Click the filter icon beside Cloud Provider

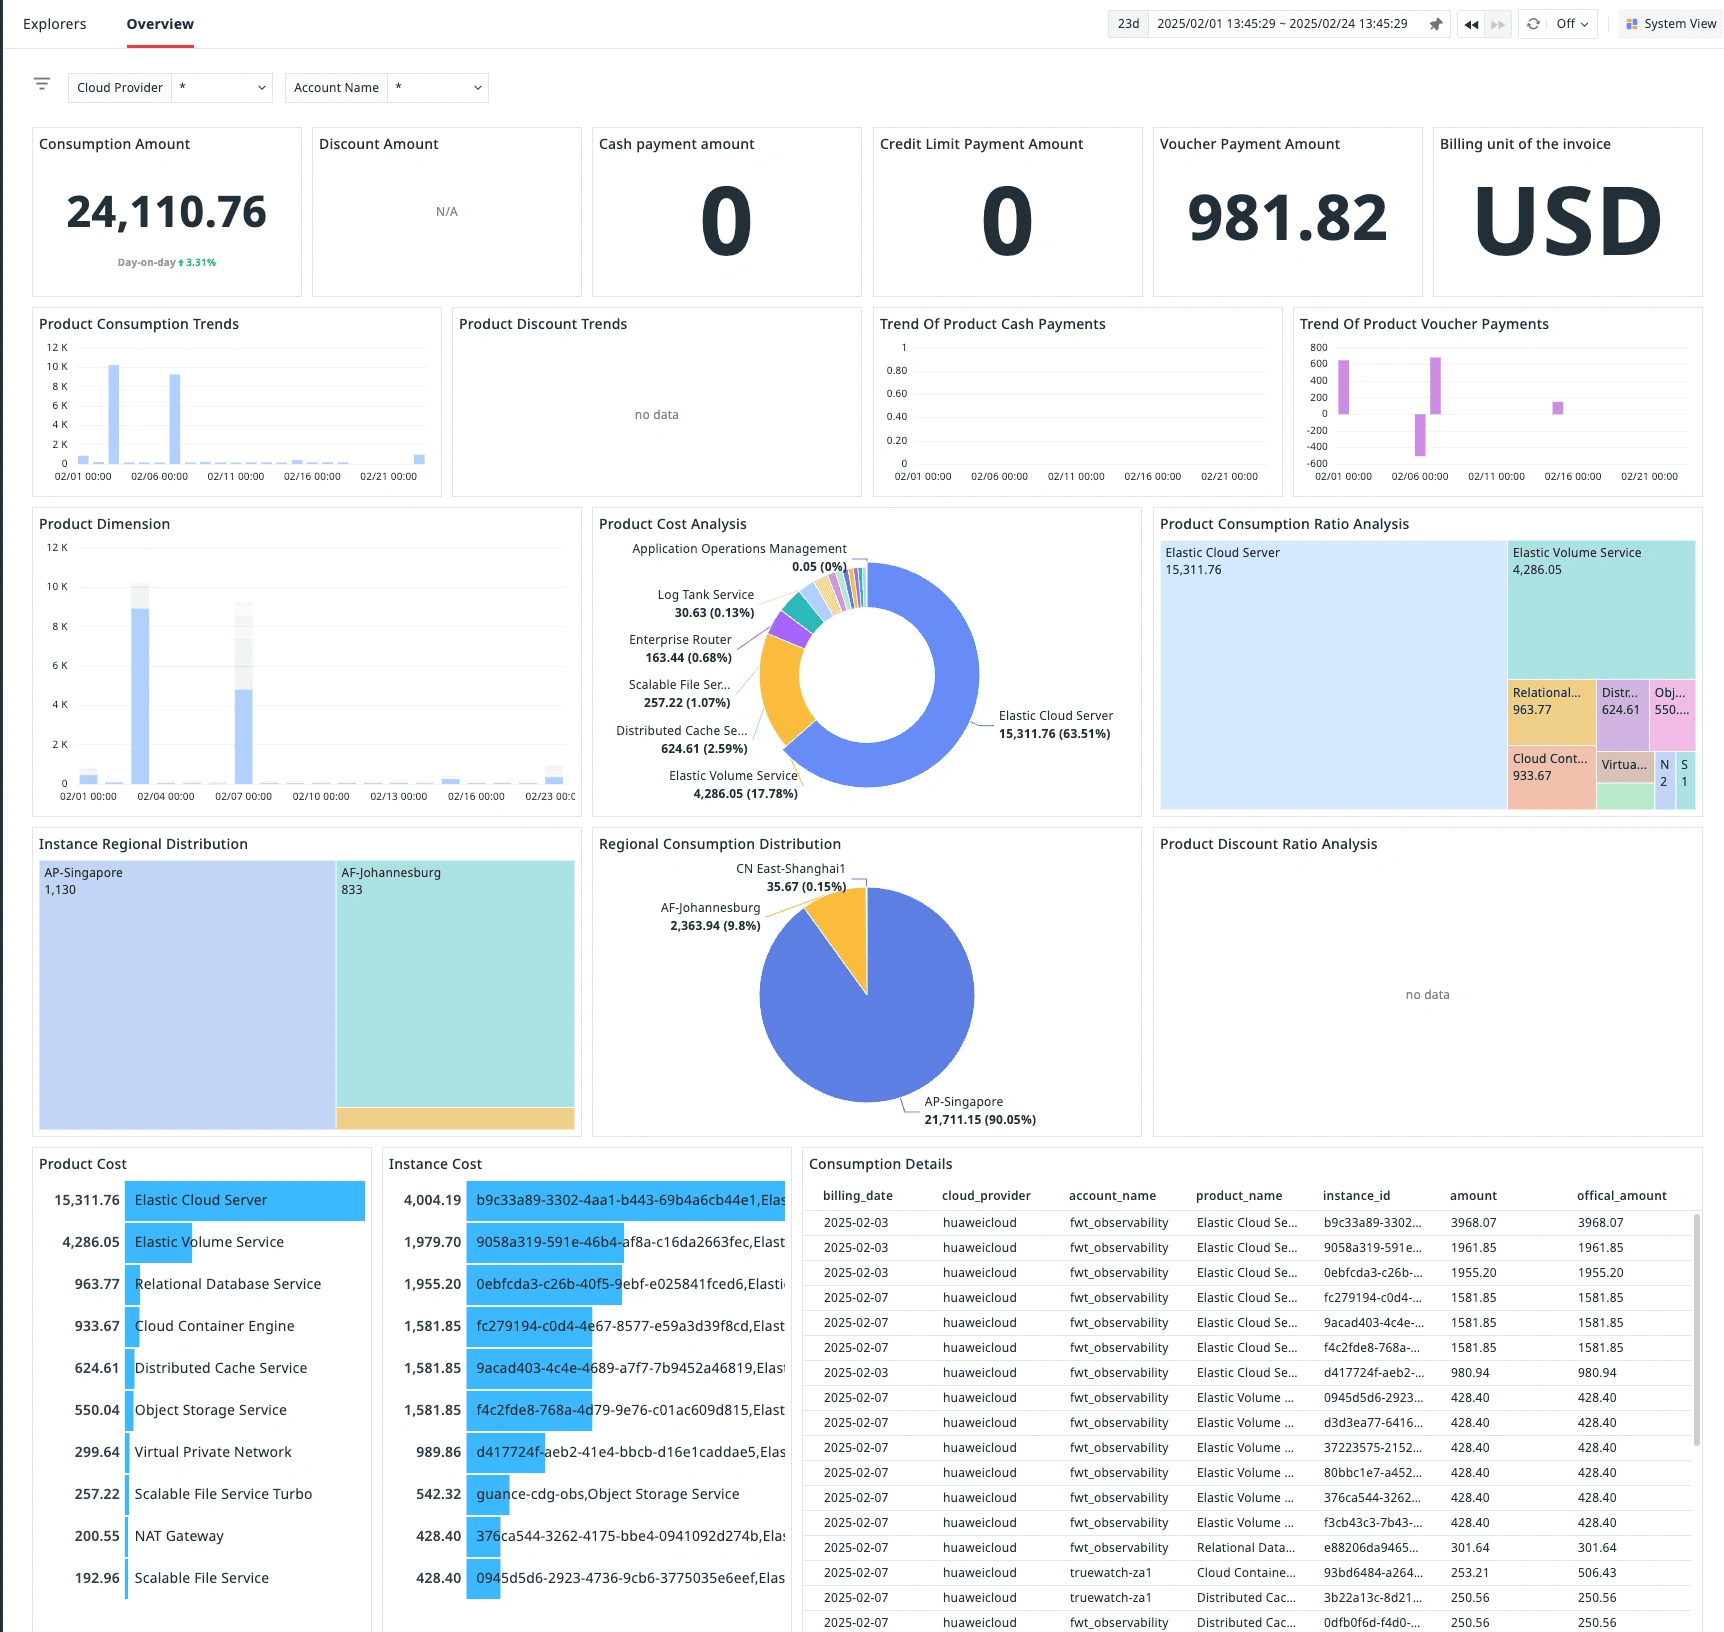tap(42, 85)
